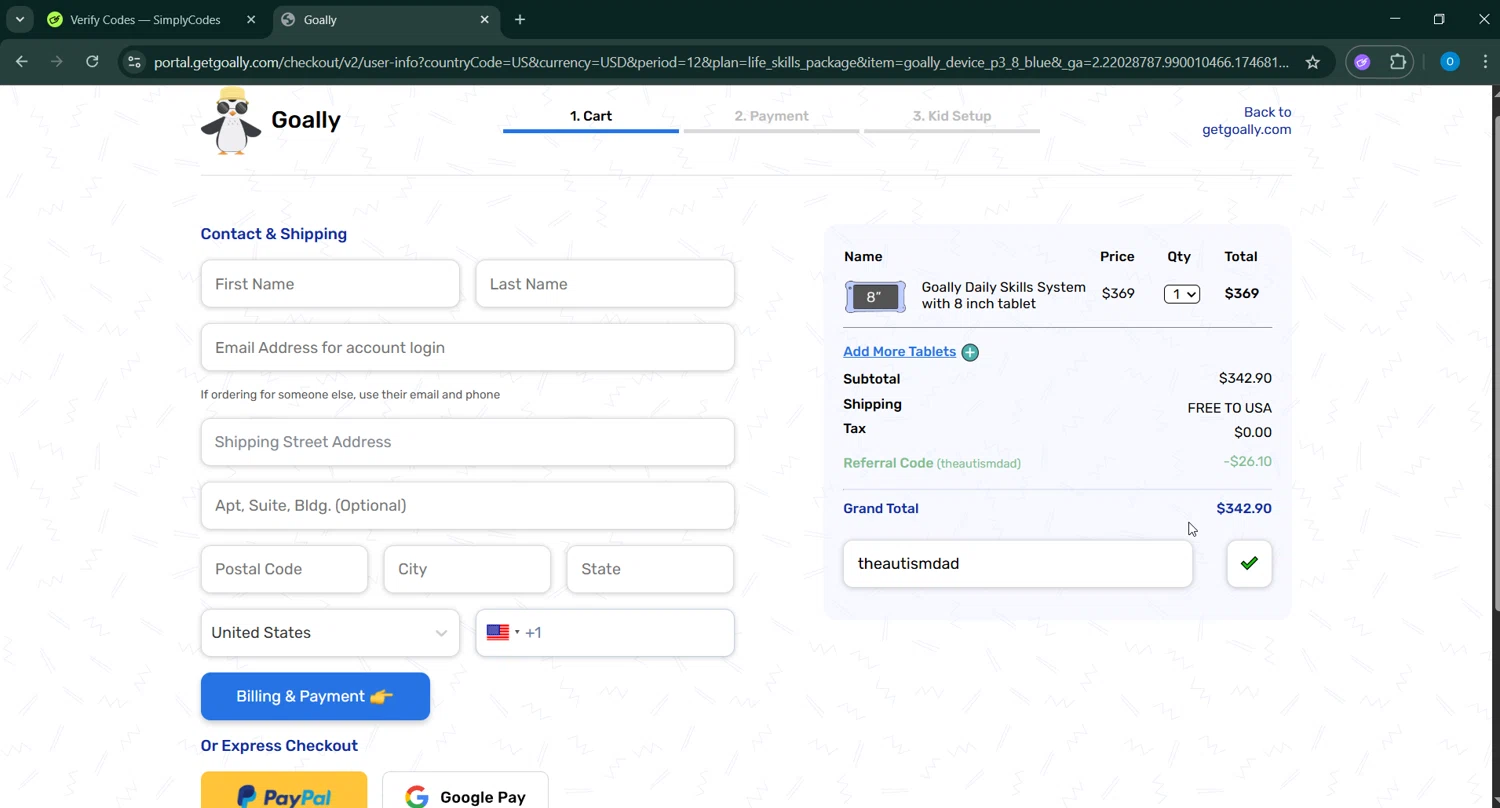Click the Last Name field
The image size is (1500, 808).
pyautogui.click(x=605, y=284)
